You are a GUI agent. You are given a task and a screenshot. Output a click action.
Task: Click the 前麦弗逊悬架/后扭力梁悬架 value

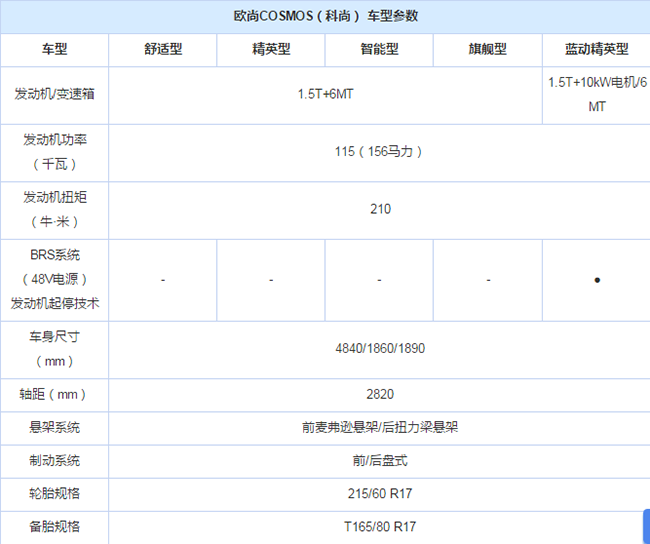click(x=380, y=427)
